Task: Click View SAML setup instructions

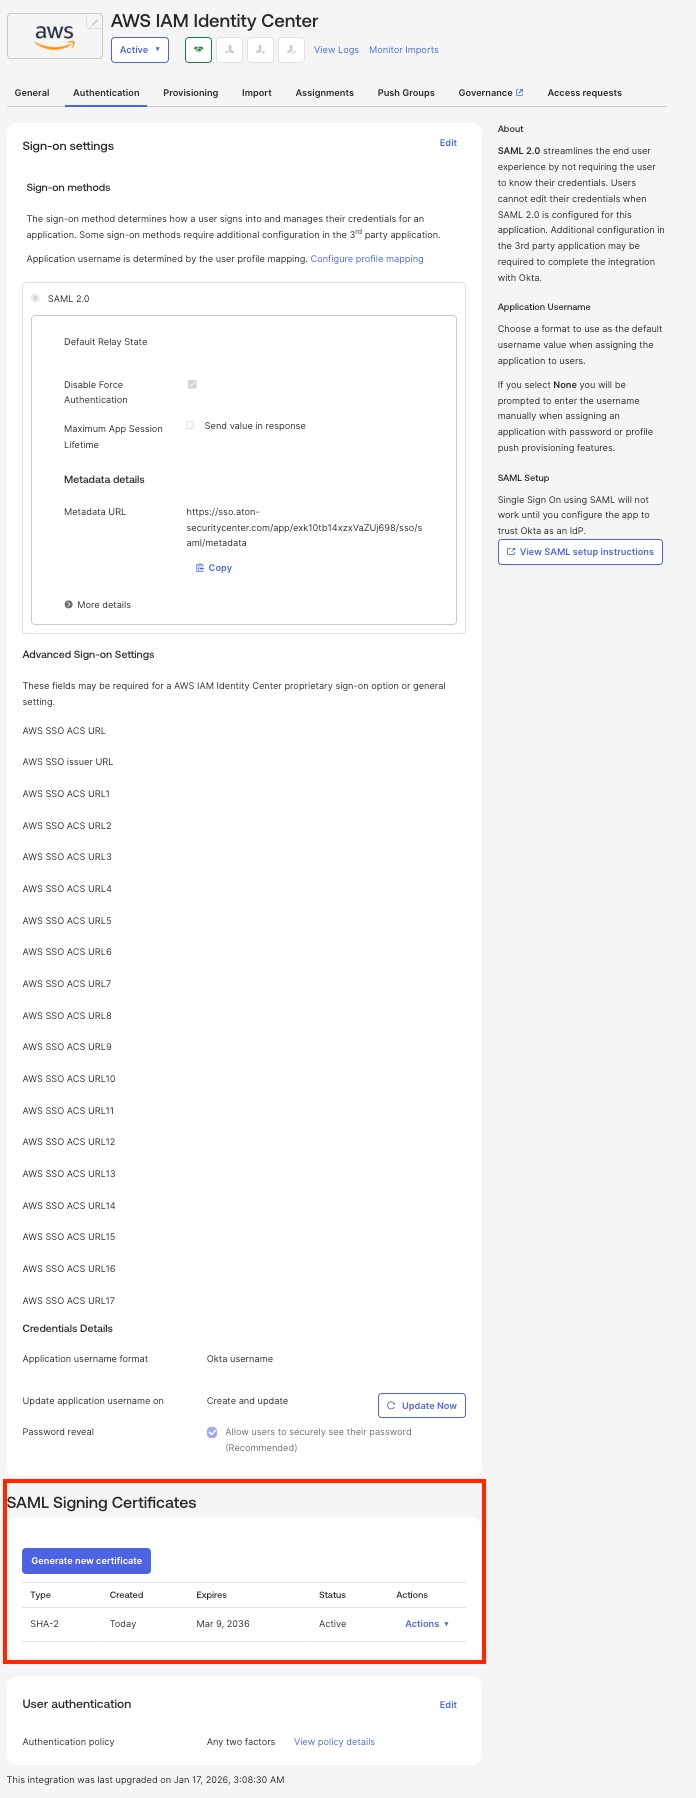Action: (580, 552)
